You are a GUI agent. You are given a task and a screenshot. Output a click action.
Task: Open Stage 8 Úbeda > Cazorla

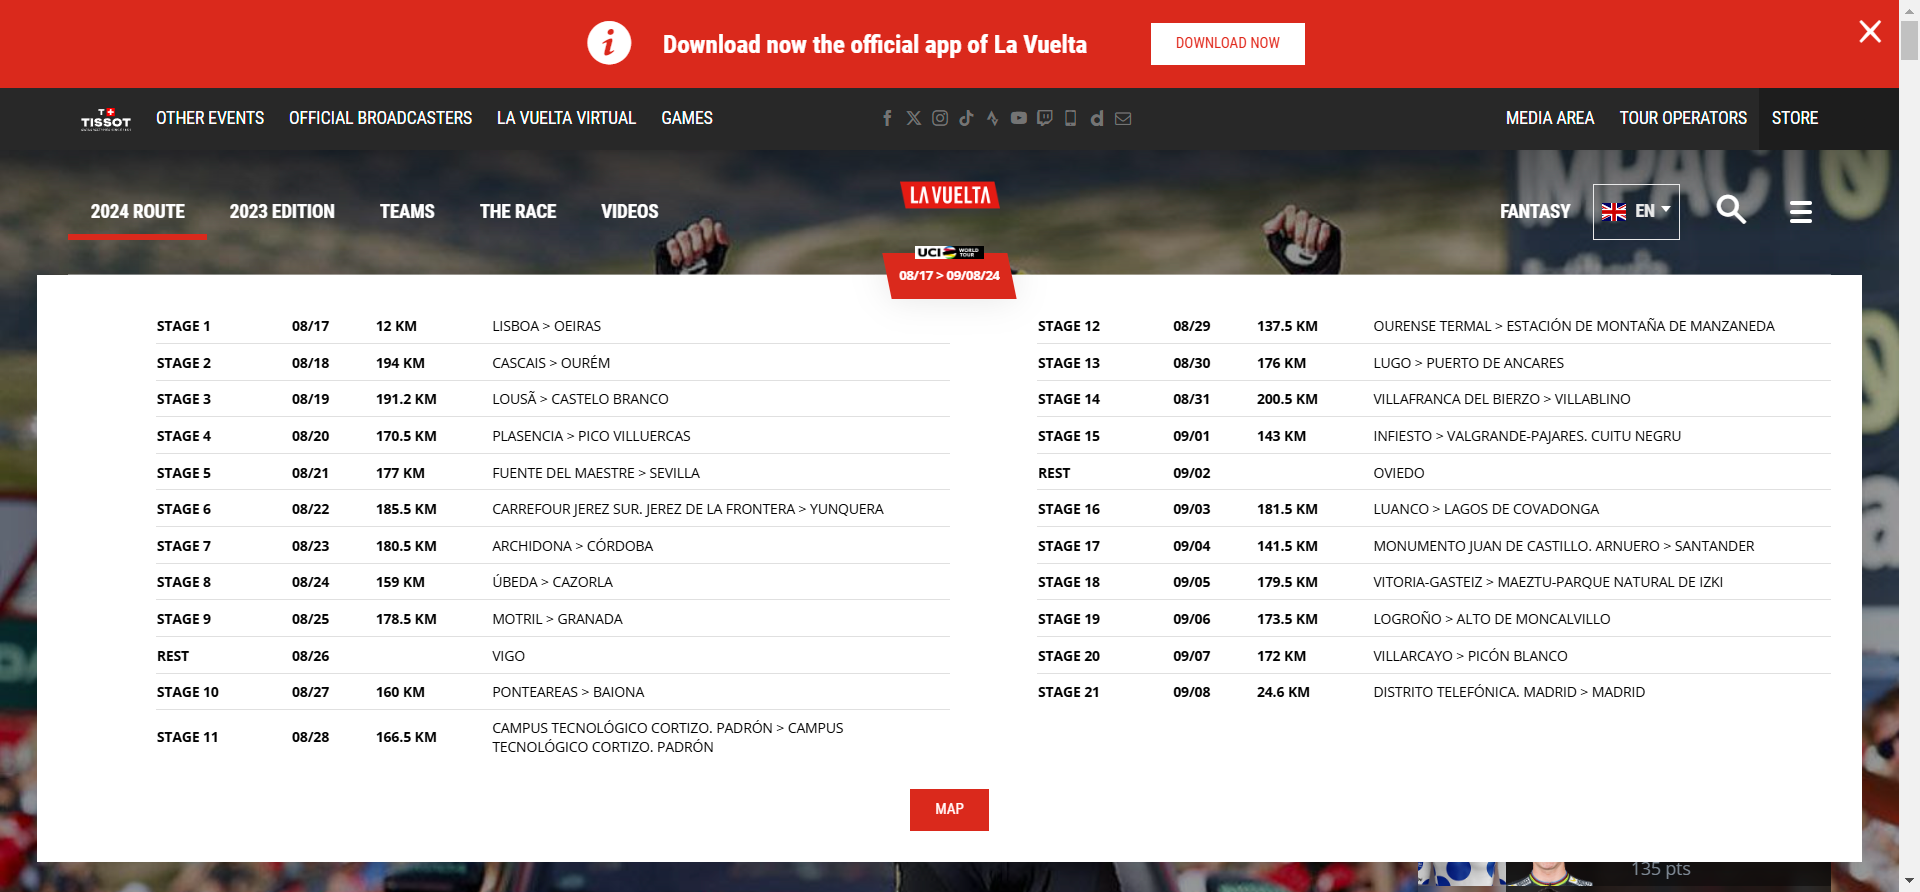(x=553, y=582)
